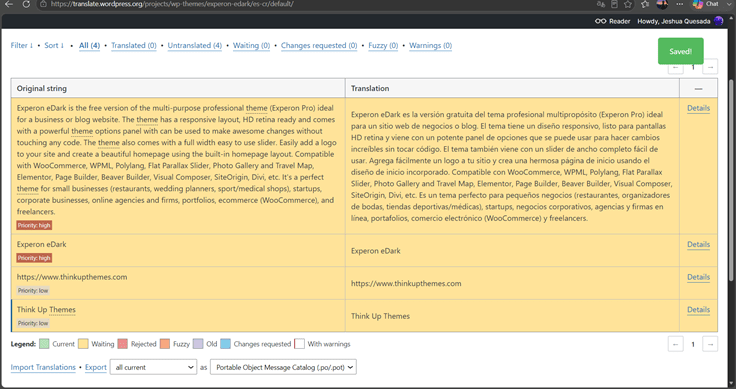Screen dimensions: 736x389
Task: Switch to Untranslated (4) filter
Action: [194, 46]
